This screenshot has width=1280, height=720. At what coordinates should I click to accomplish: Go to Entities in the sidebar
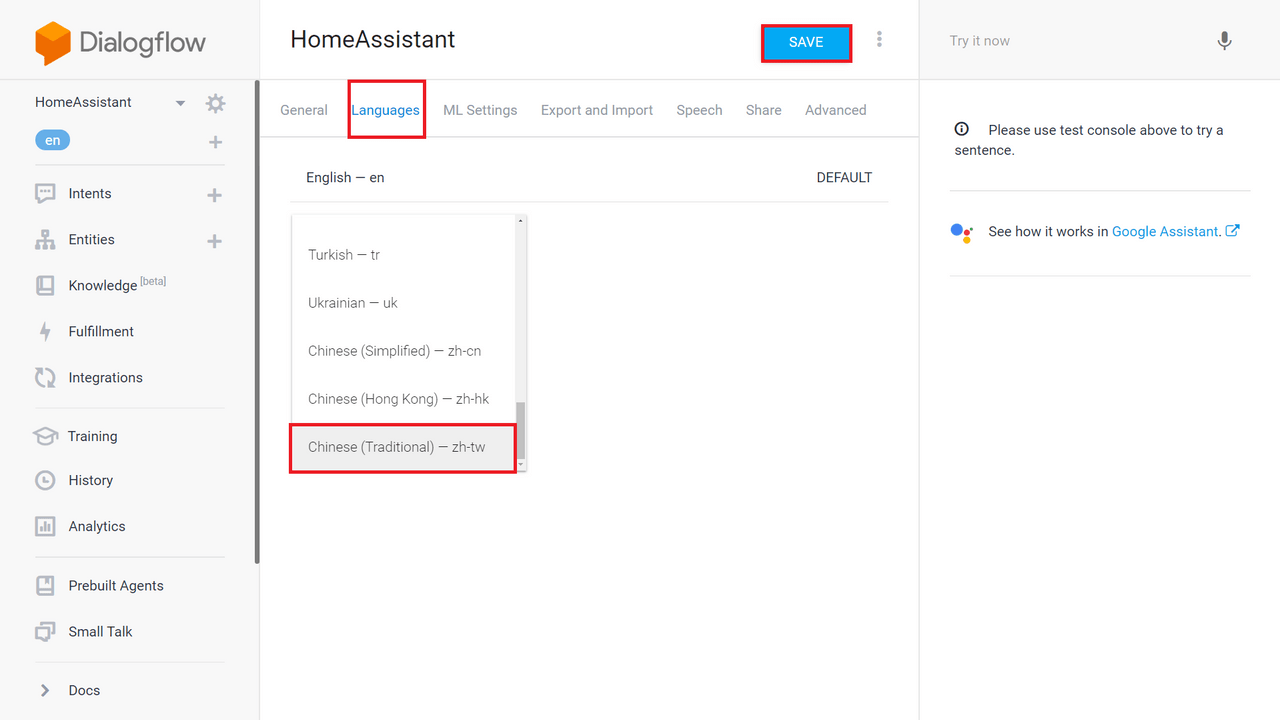tap(92, 240)
